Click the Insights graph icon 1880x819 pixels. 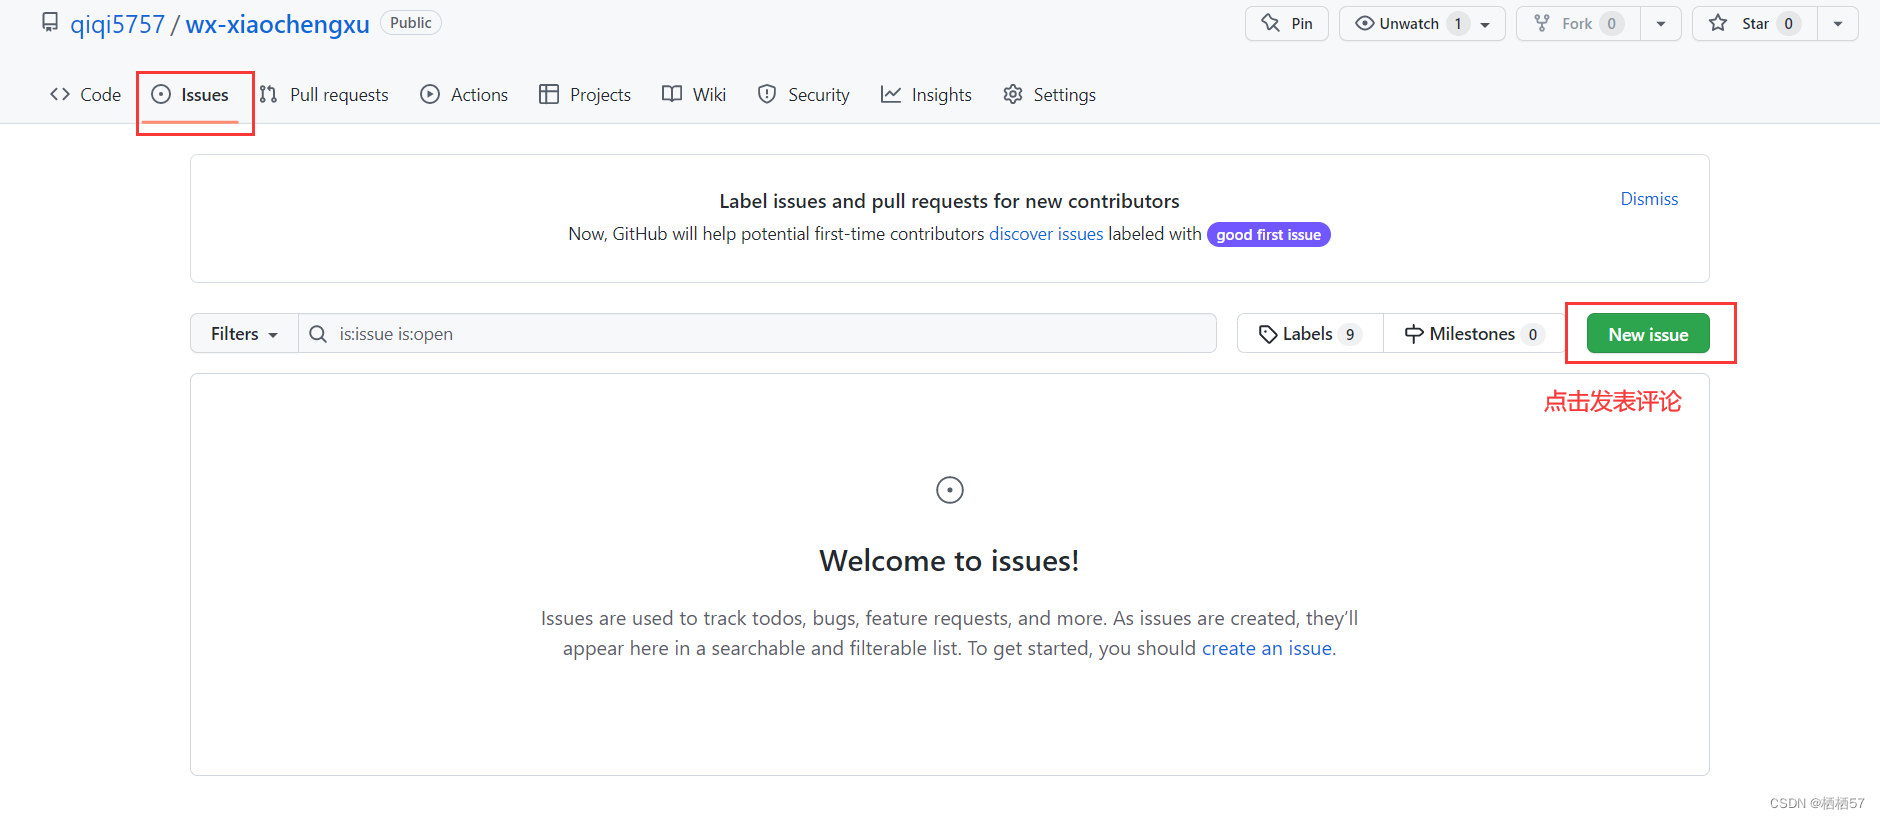[x=890, y=94]
